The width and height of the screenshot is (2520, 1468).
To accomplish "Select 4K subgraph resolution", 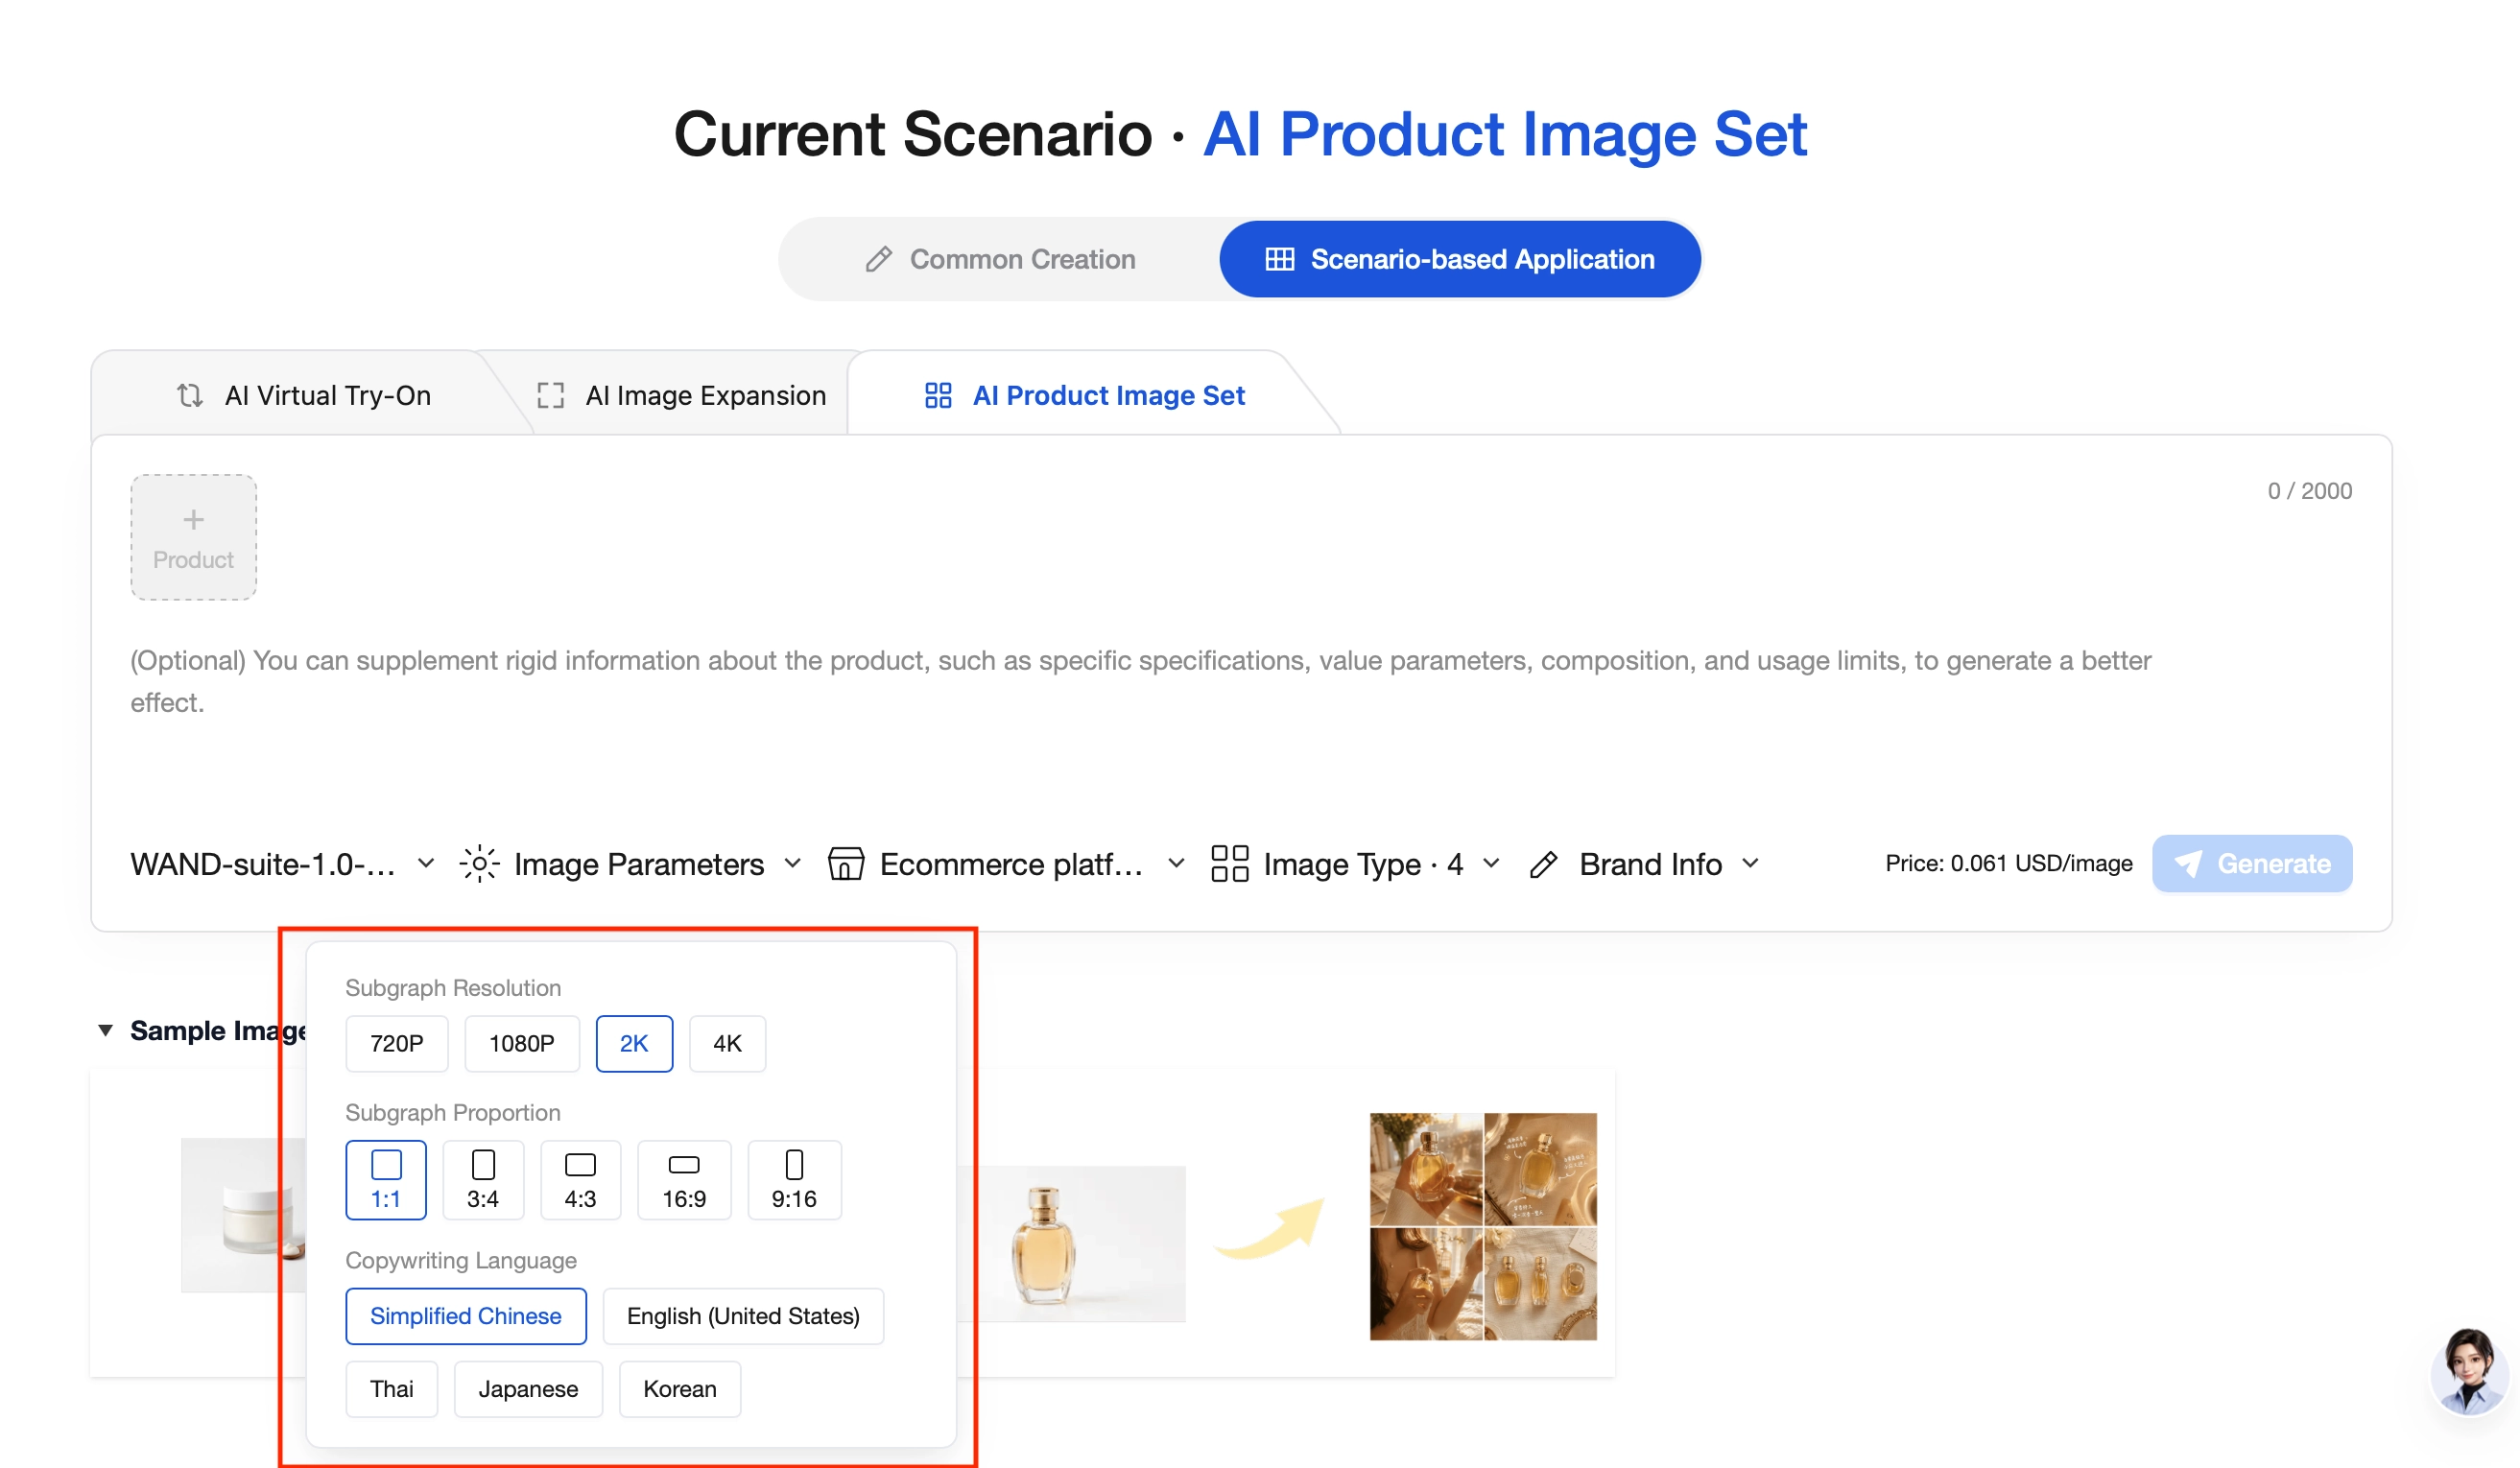I will (727, 1044).
